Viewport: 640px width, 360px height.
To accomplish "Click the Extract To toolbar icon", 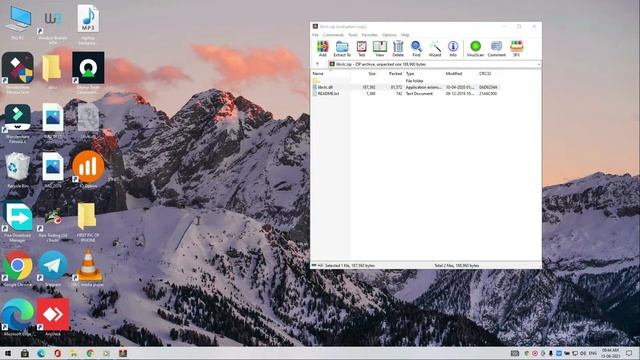I will pyautogui.click(x=342, y=49).
